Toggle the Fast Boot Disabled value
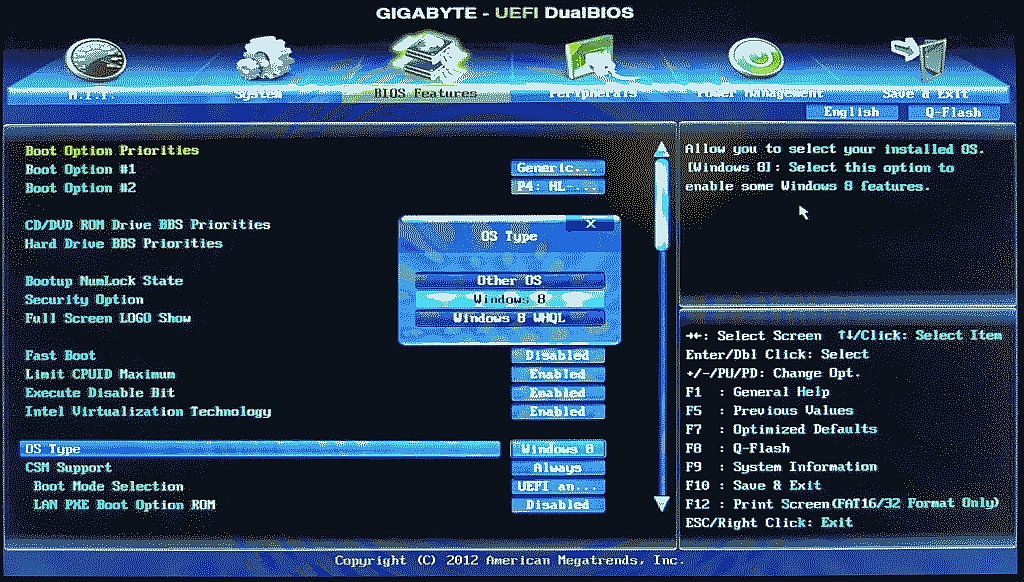Viewport: 1024px width, 582px height. click(557, 355)
